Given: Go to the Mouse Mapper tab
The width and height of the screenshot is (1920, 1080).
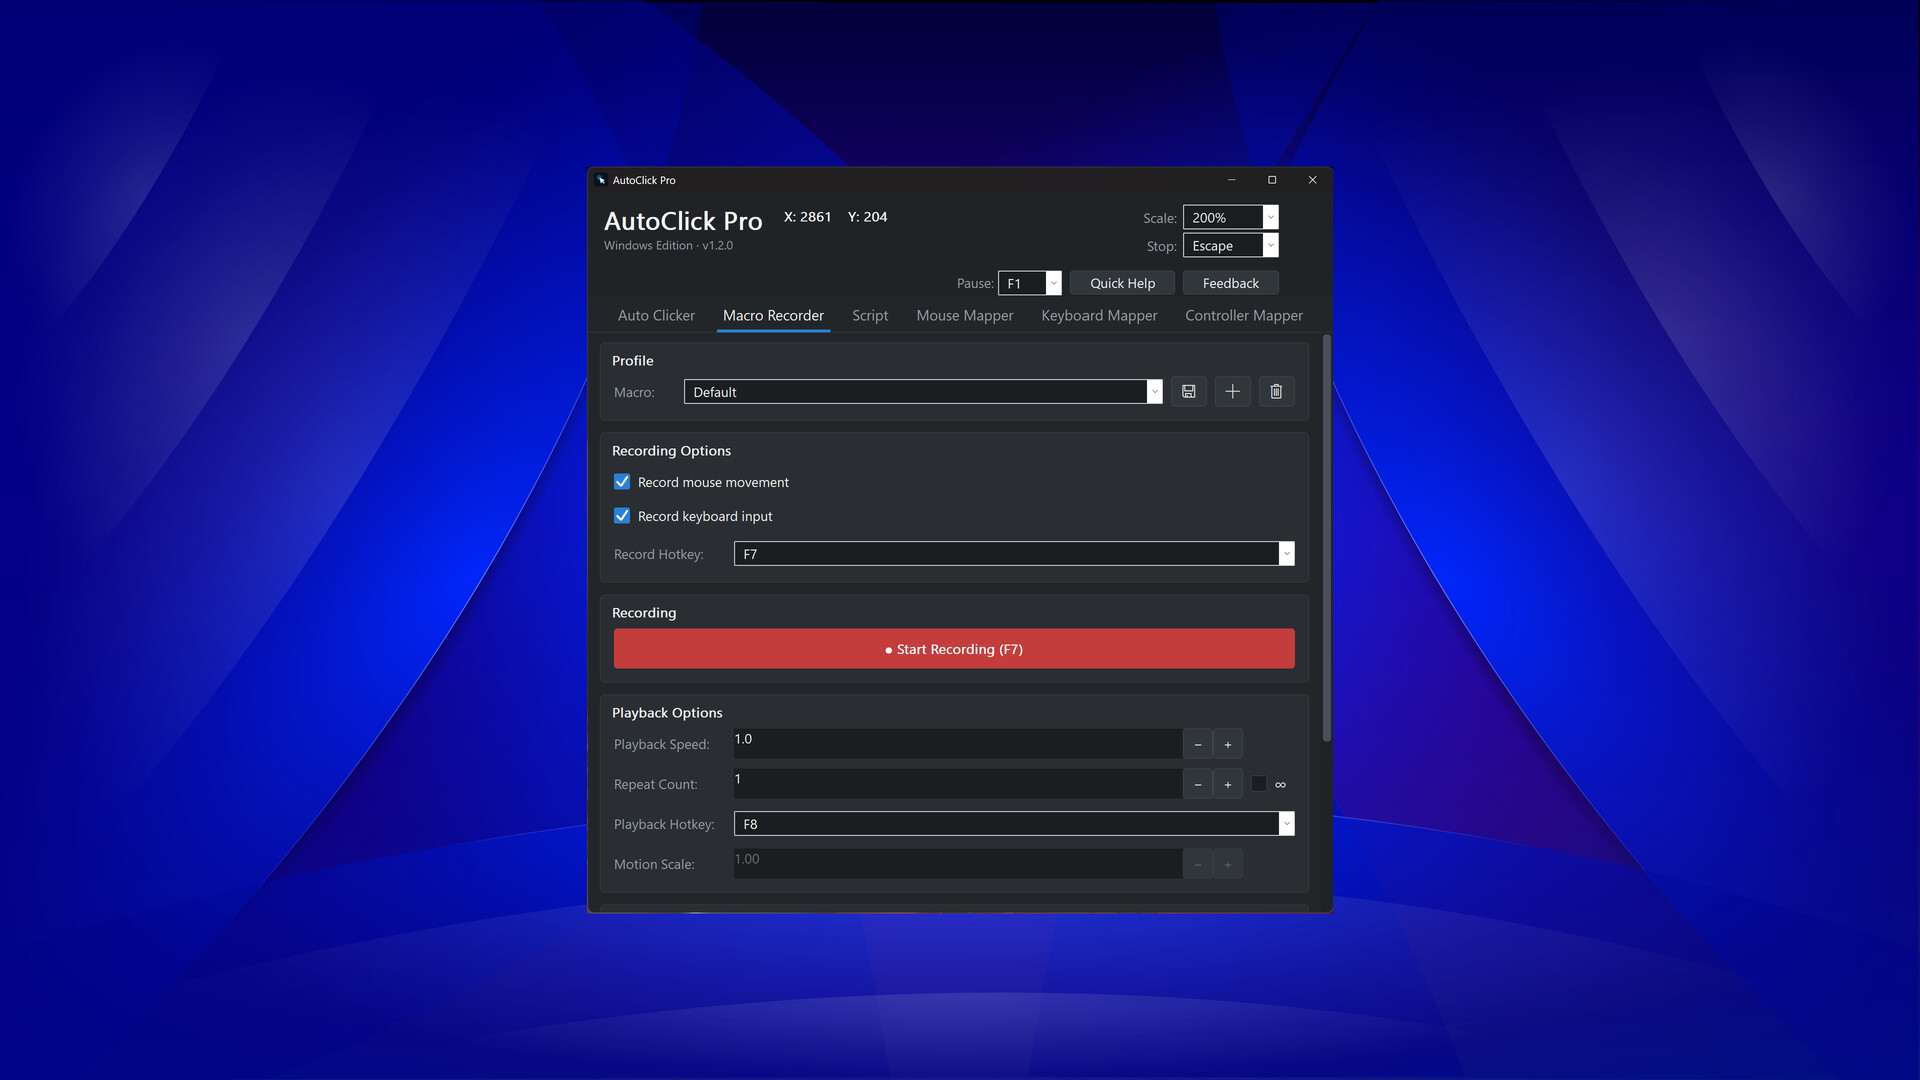Looking at the screenshot, I should pos(964,316).
